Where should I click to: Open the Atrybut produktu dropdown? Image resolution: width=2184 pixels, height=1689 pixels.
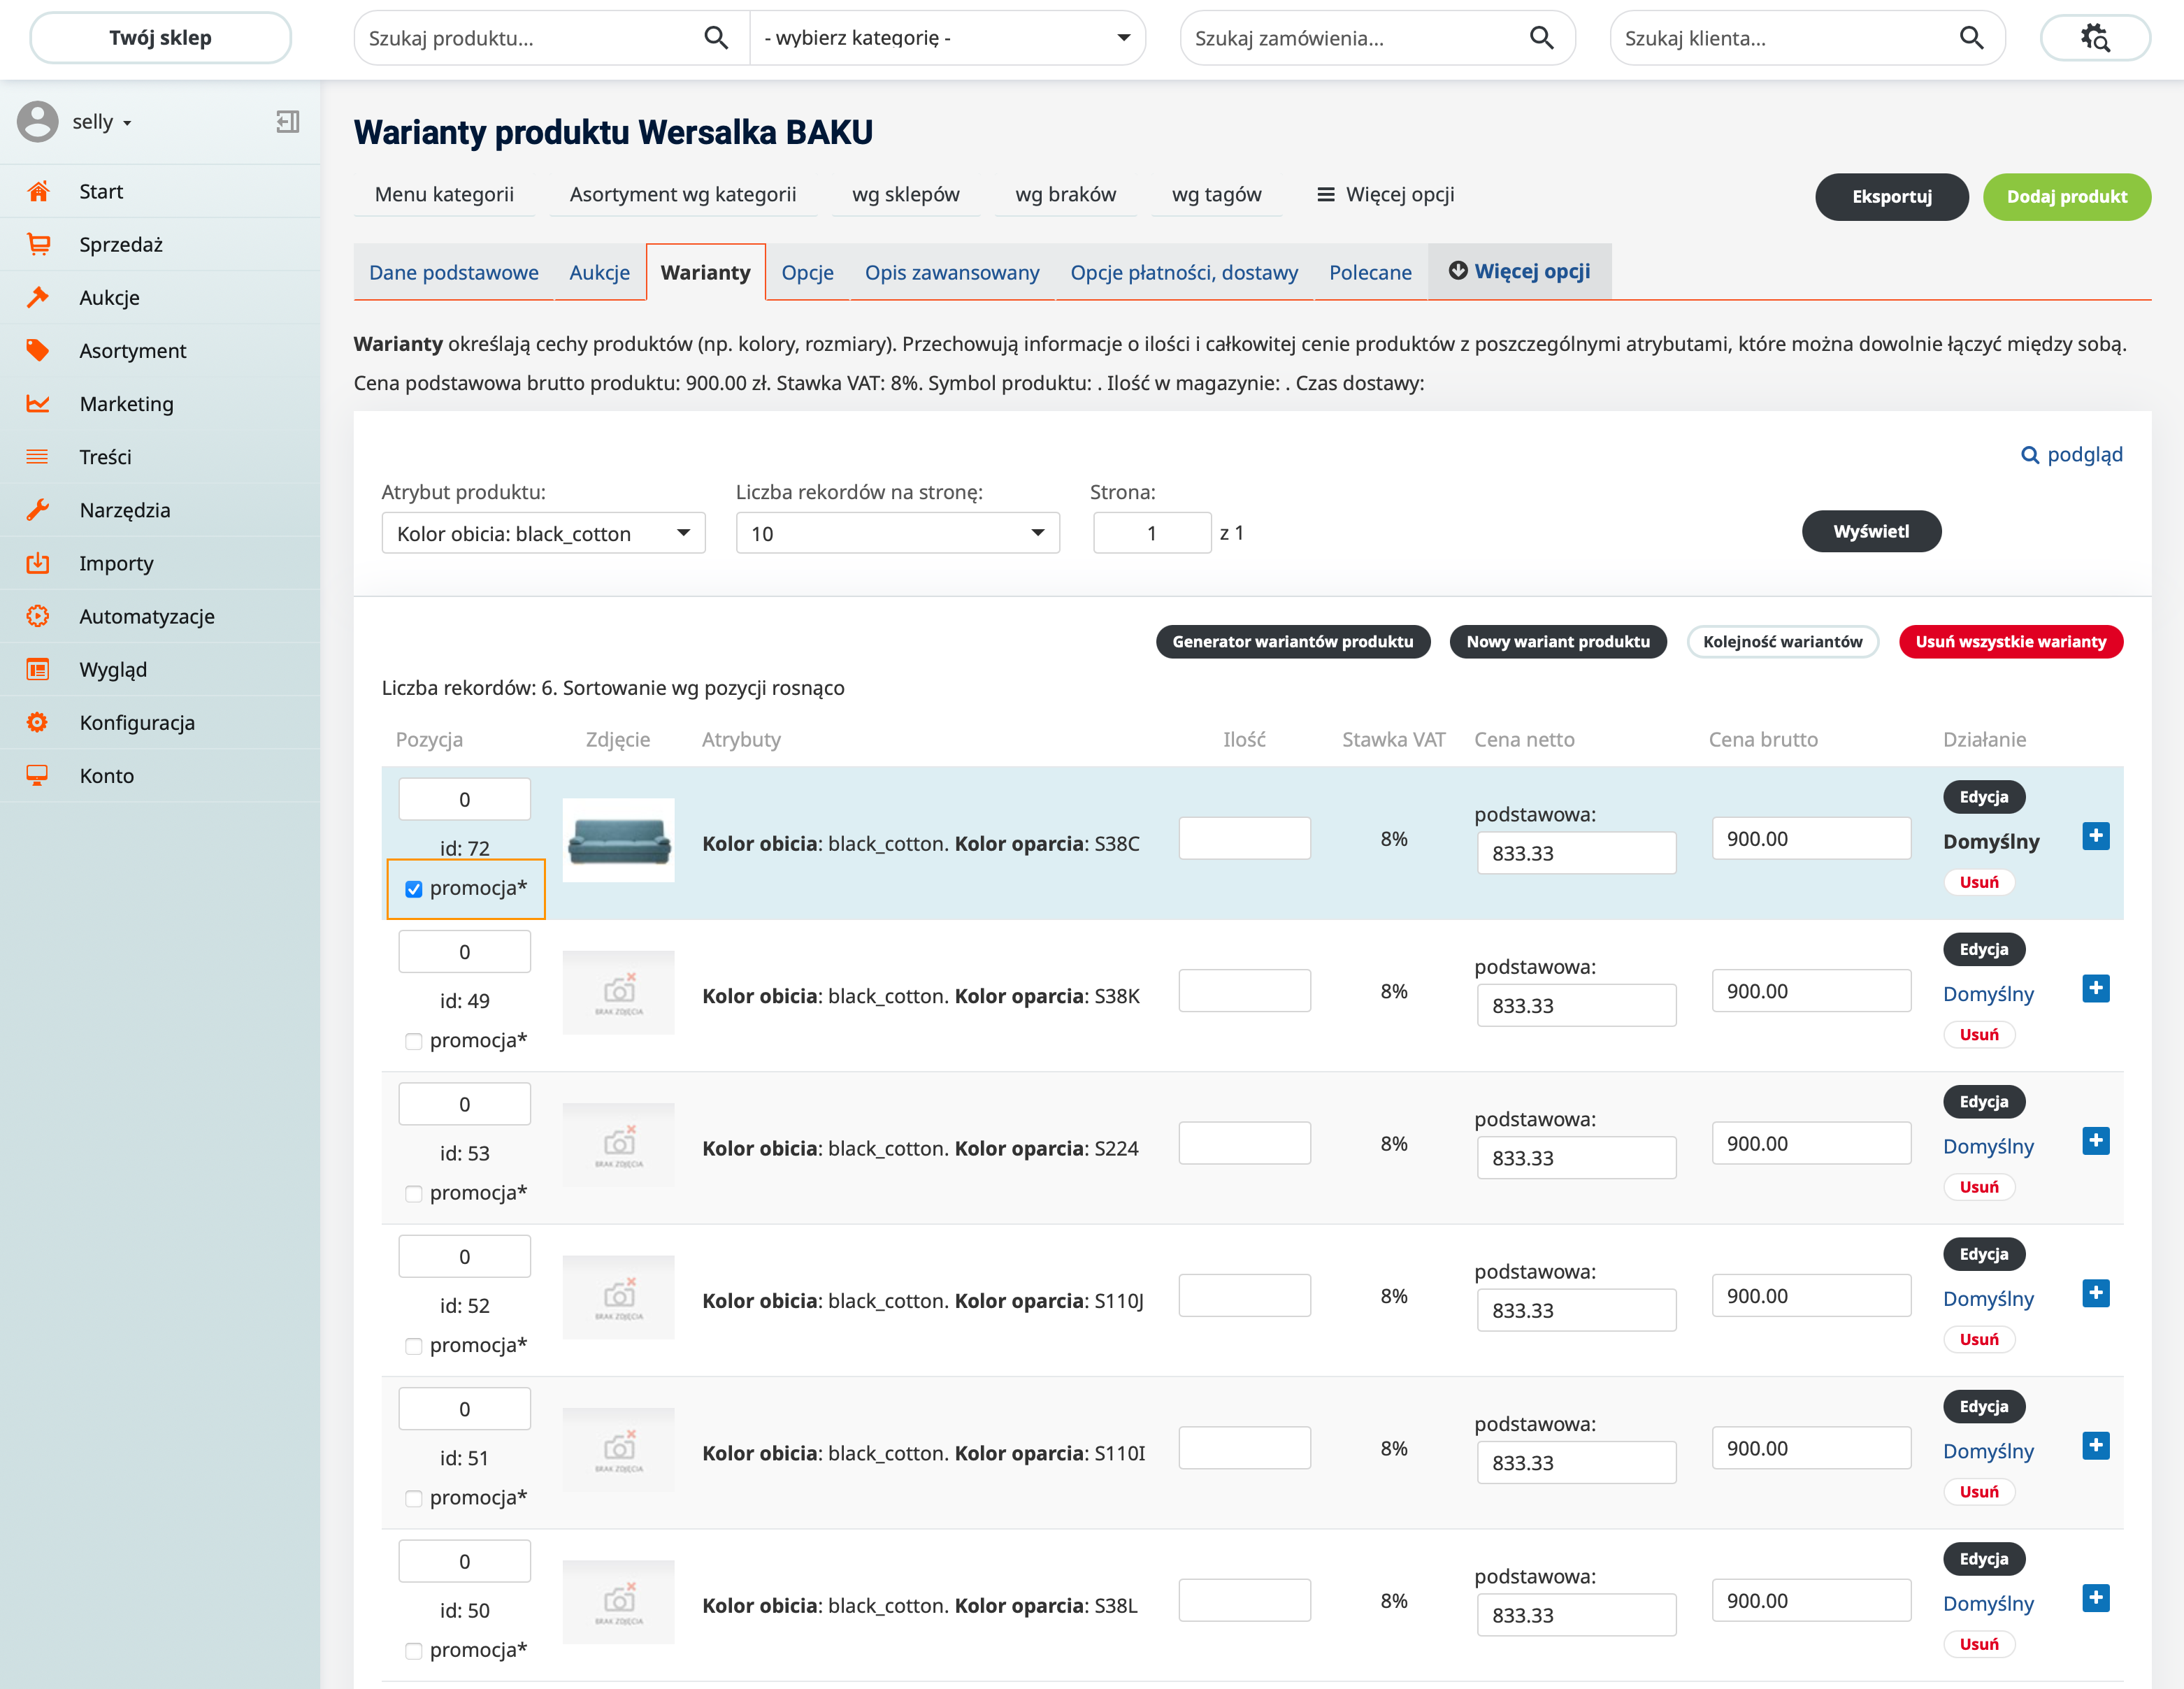coord(543,533)
